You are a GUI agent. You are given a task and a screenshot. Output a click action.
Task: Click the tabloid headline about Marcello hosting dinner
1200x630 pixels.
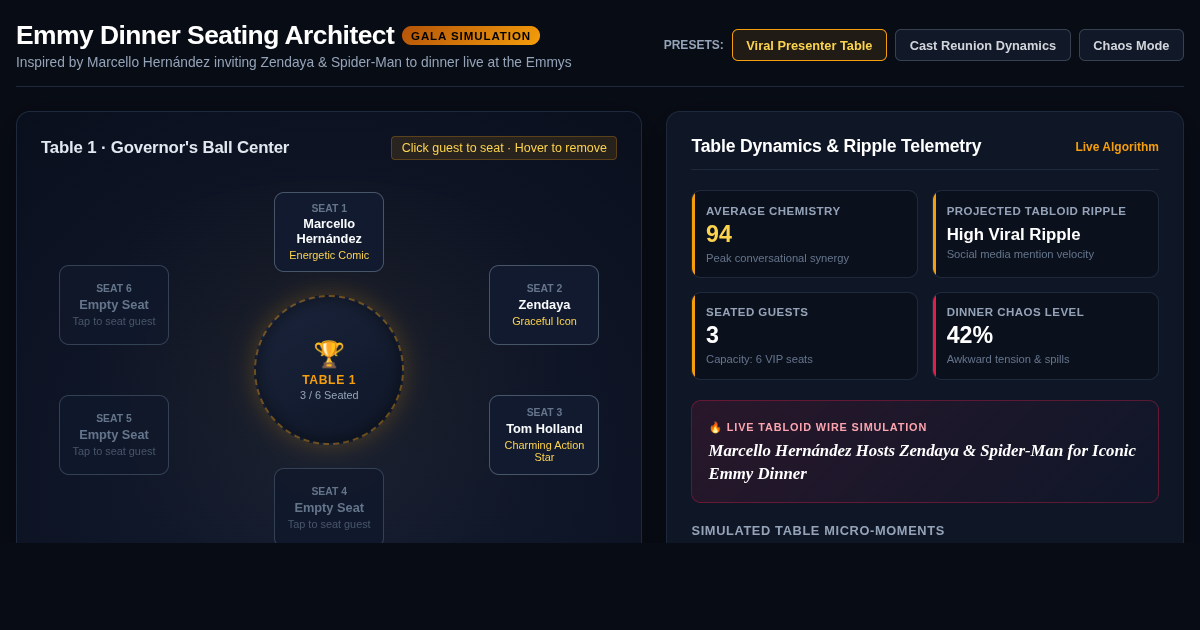tap(922, 462)
